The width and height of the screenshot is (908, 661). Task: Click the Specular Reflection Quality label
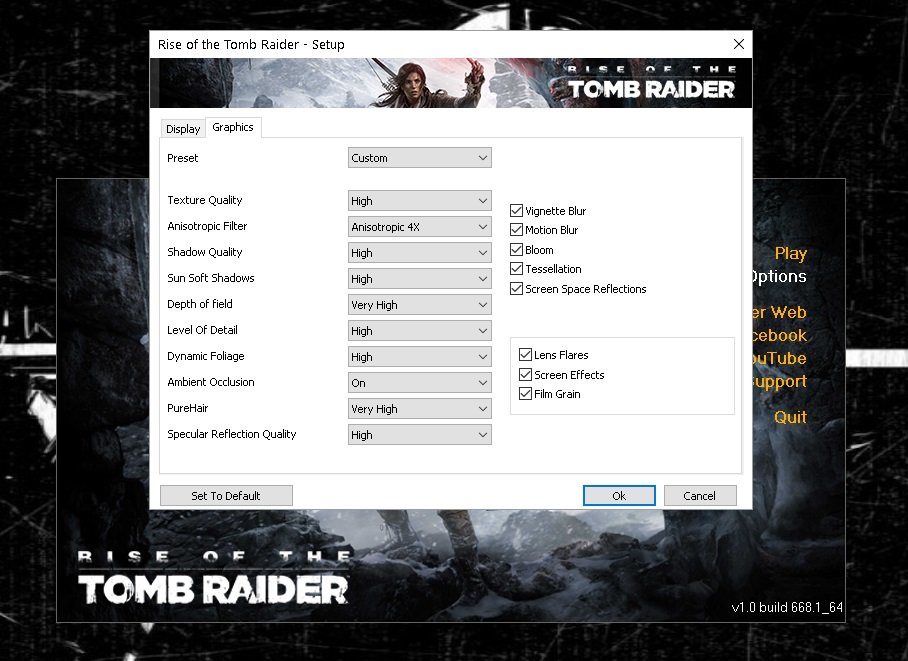point(232,434)
